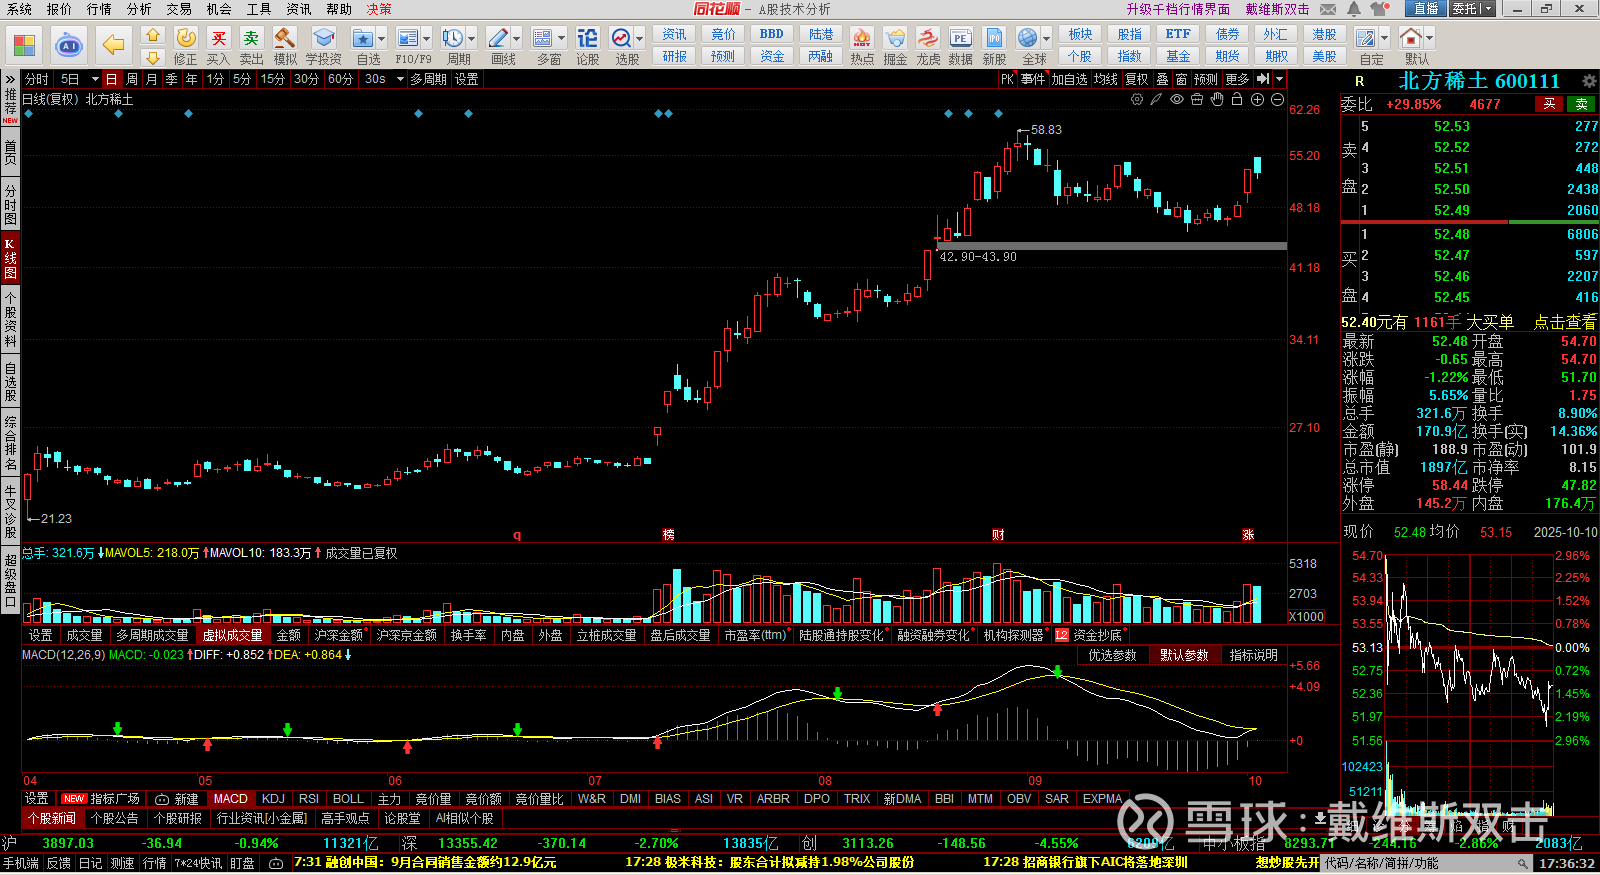Click the 港股 market button

[1324, 34]
